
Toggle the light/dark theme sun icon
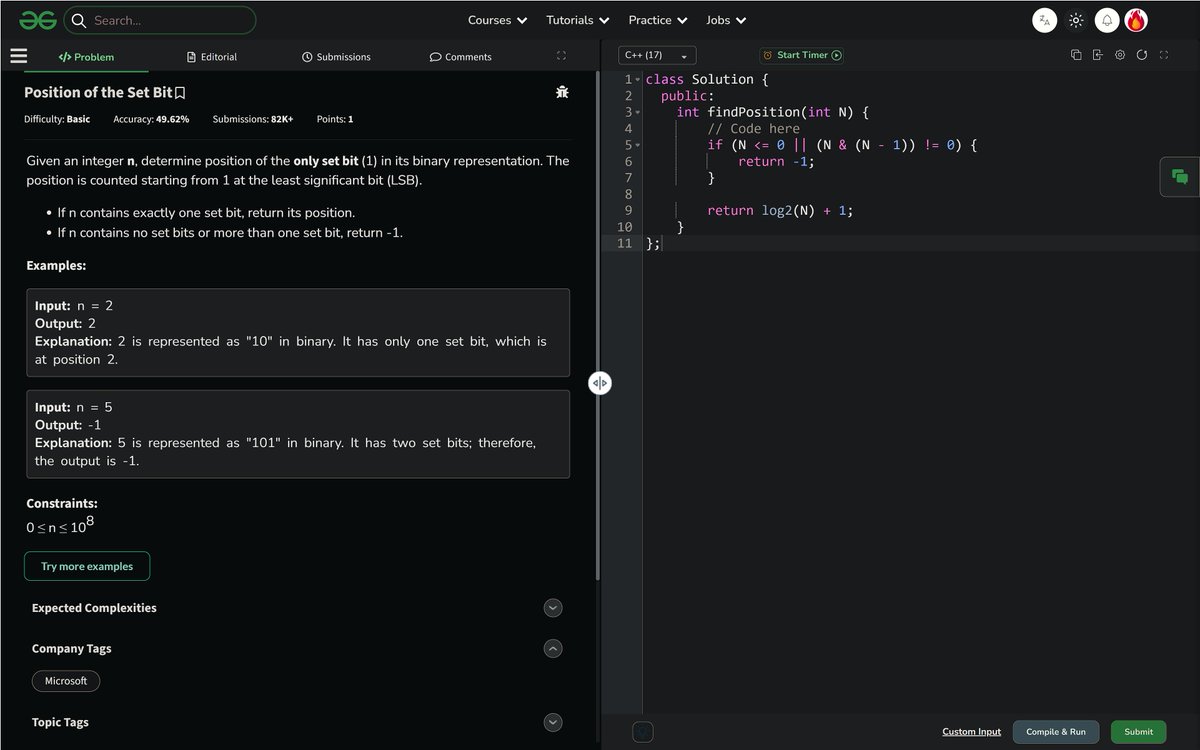click(1076, 20)
